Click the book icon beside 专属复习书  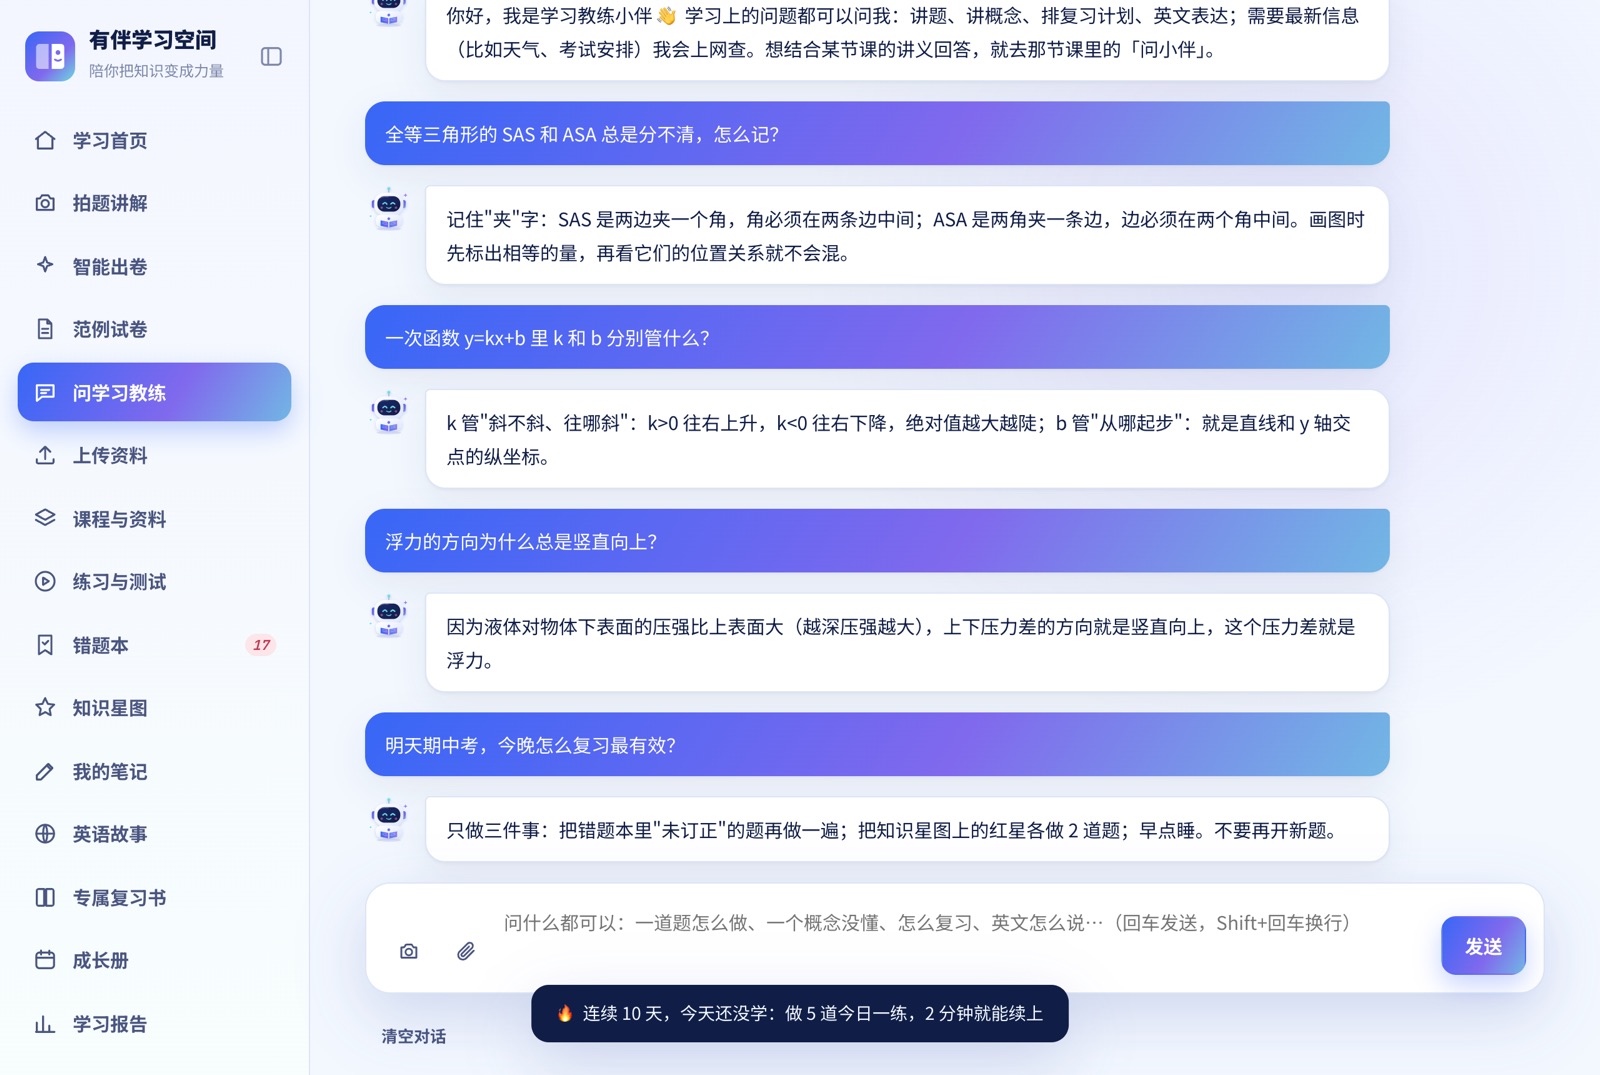45,897
